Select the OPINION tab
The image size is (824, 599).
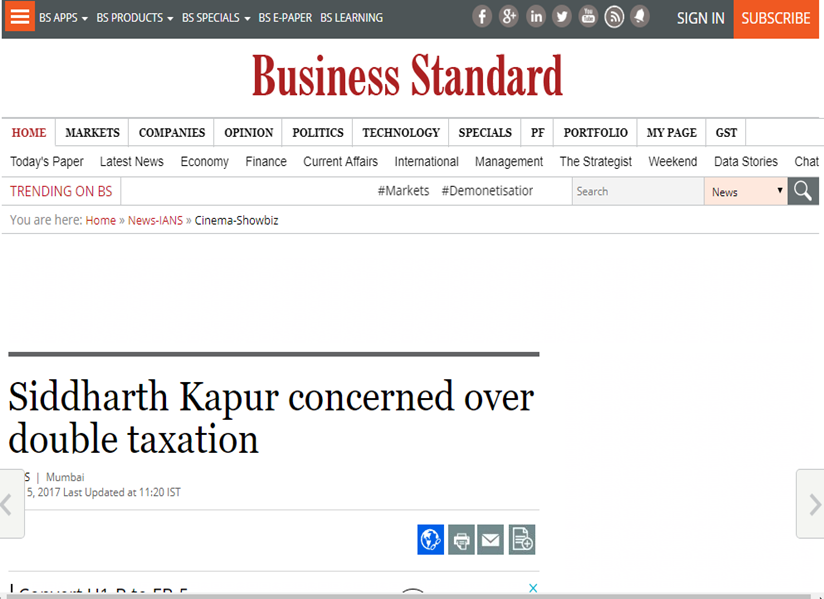[249, 133]
